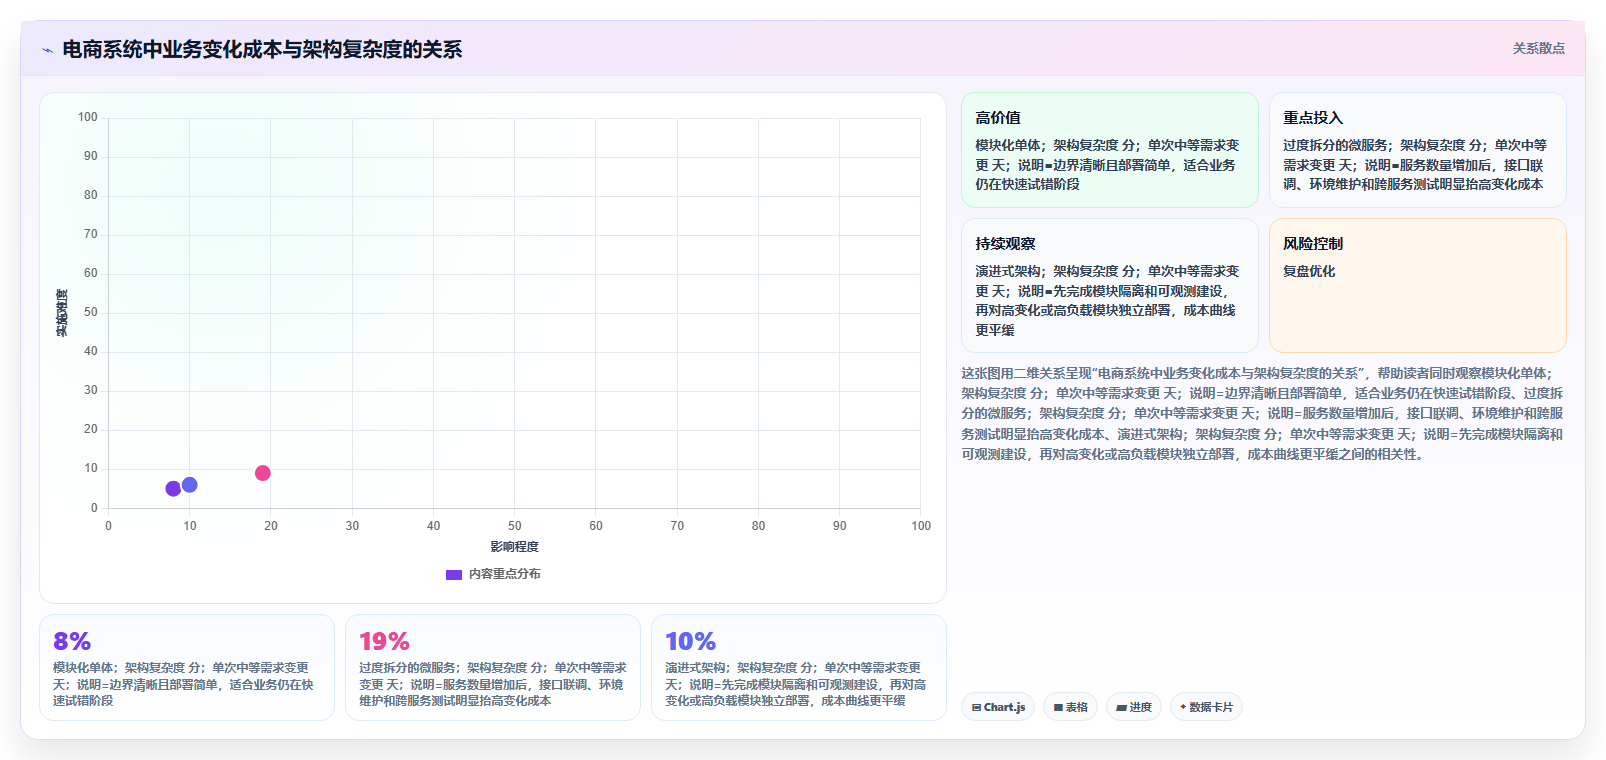Select the blue scatter point at 10

click(190, 485)
